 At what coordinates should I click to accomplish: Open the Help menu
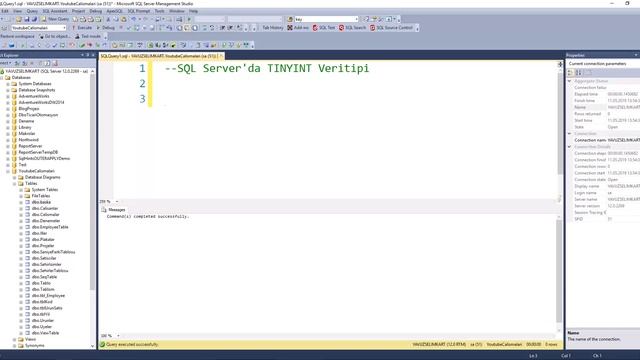point(193,11)
